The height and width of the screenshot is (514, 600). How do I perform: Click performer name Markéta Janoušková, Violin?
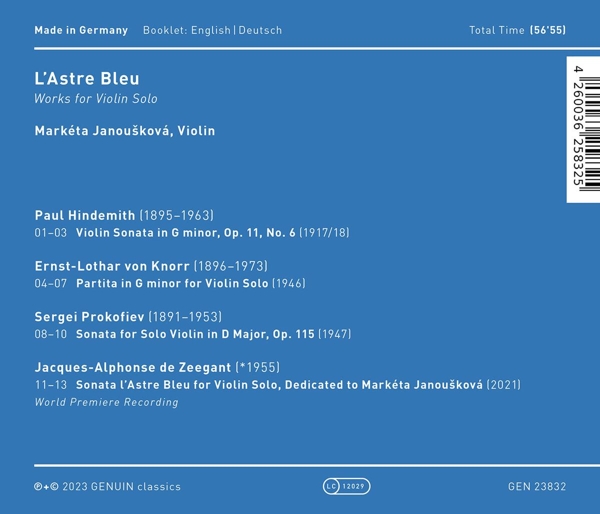(x=124, y=131)
